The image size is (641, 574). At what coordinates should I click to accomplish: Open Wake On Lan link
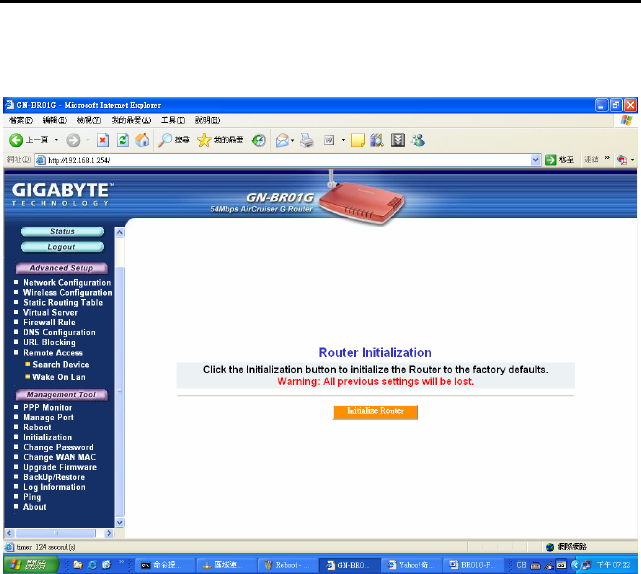(59, 377)
